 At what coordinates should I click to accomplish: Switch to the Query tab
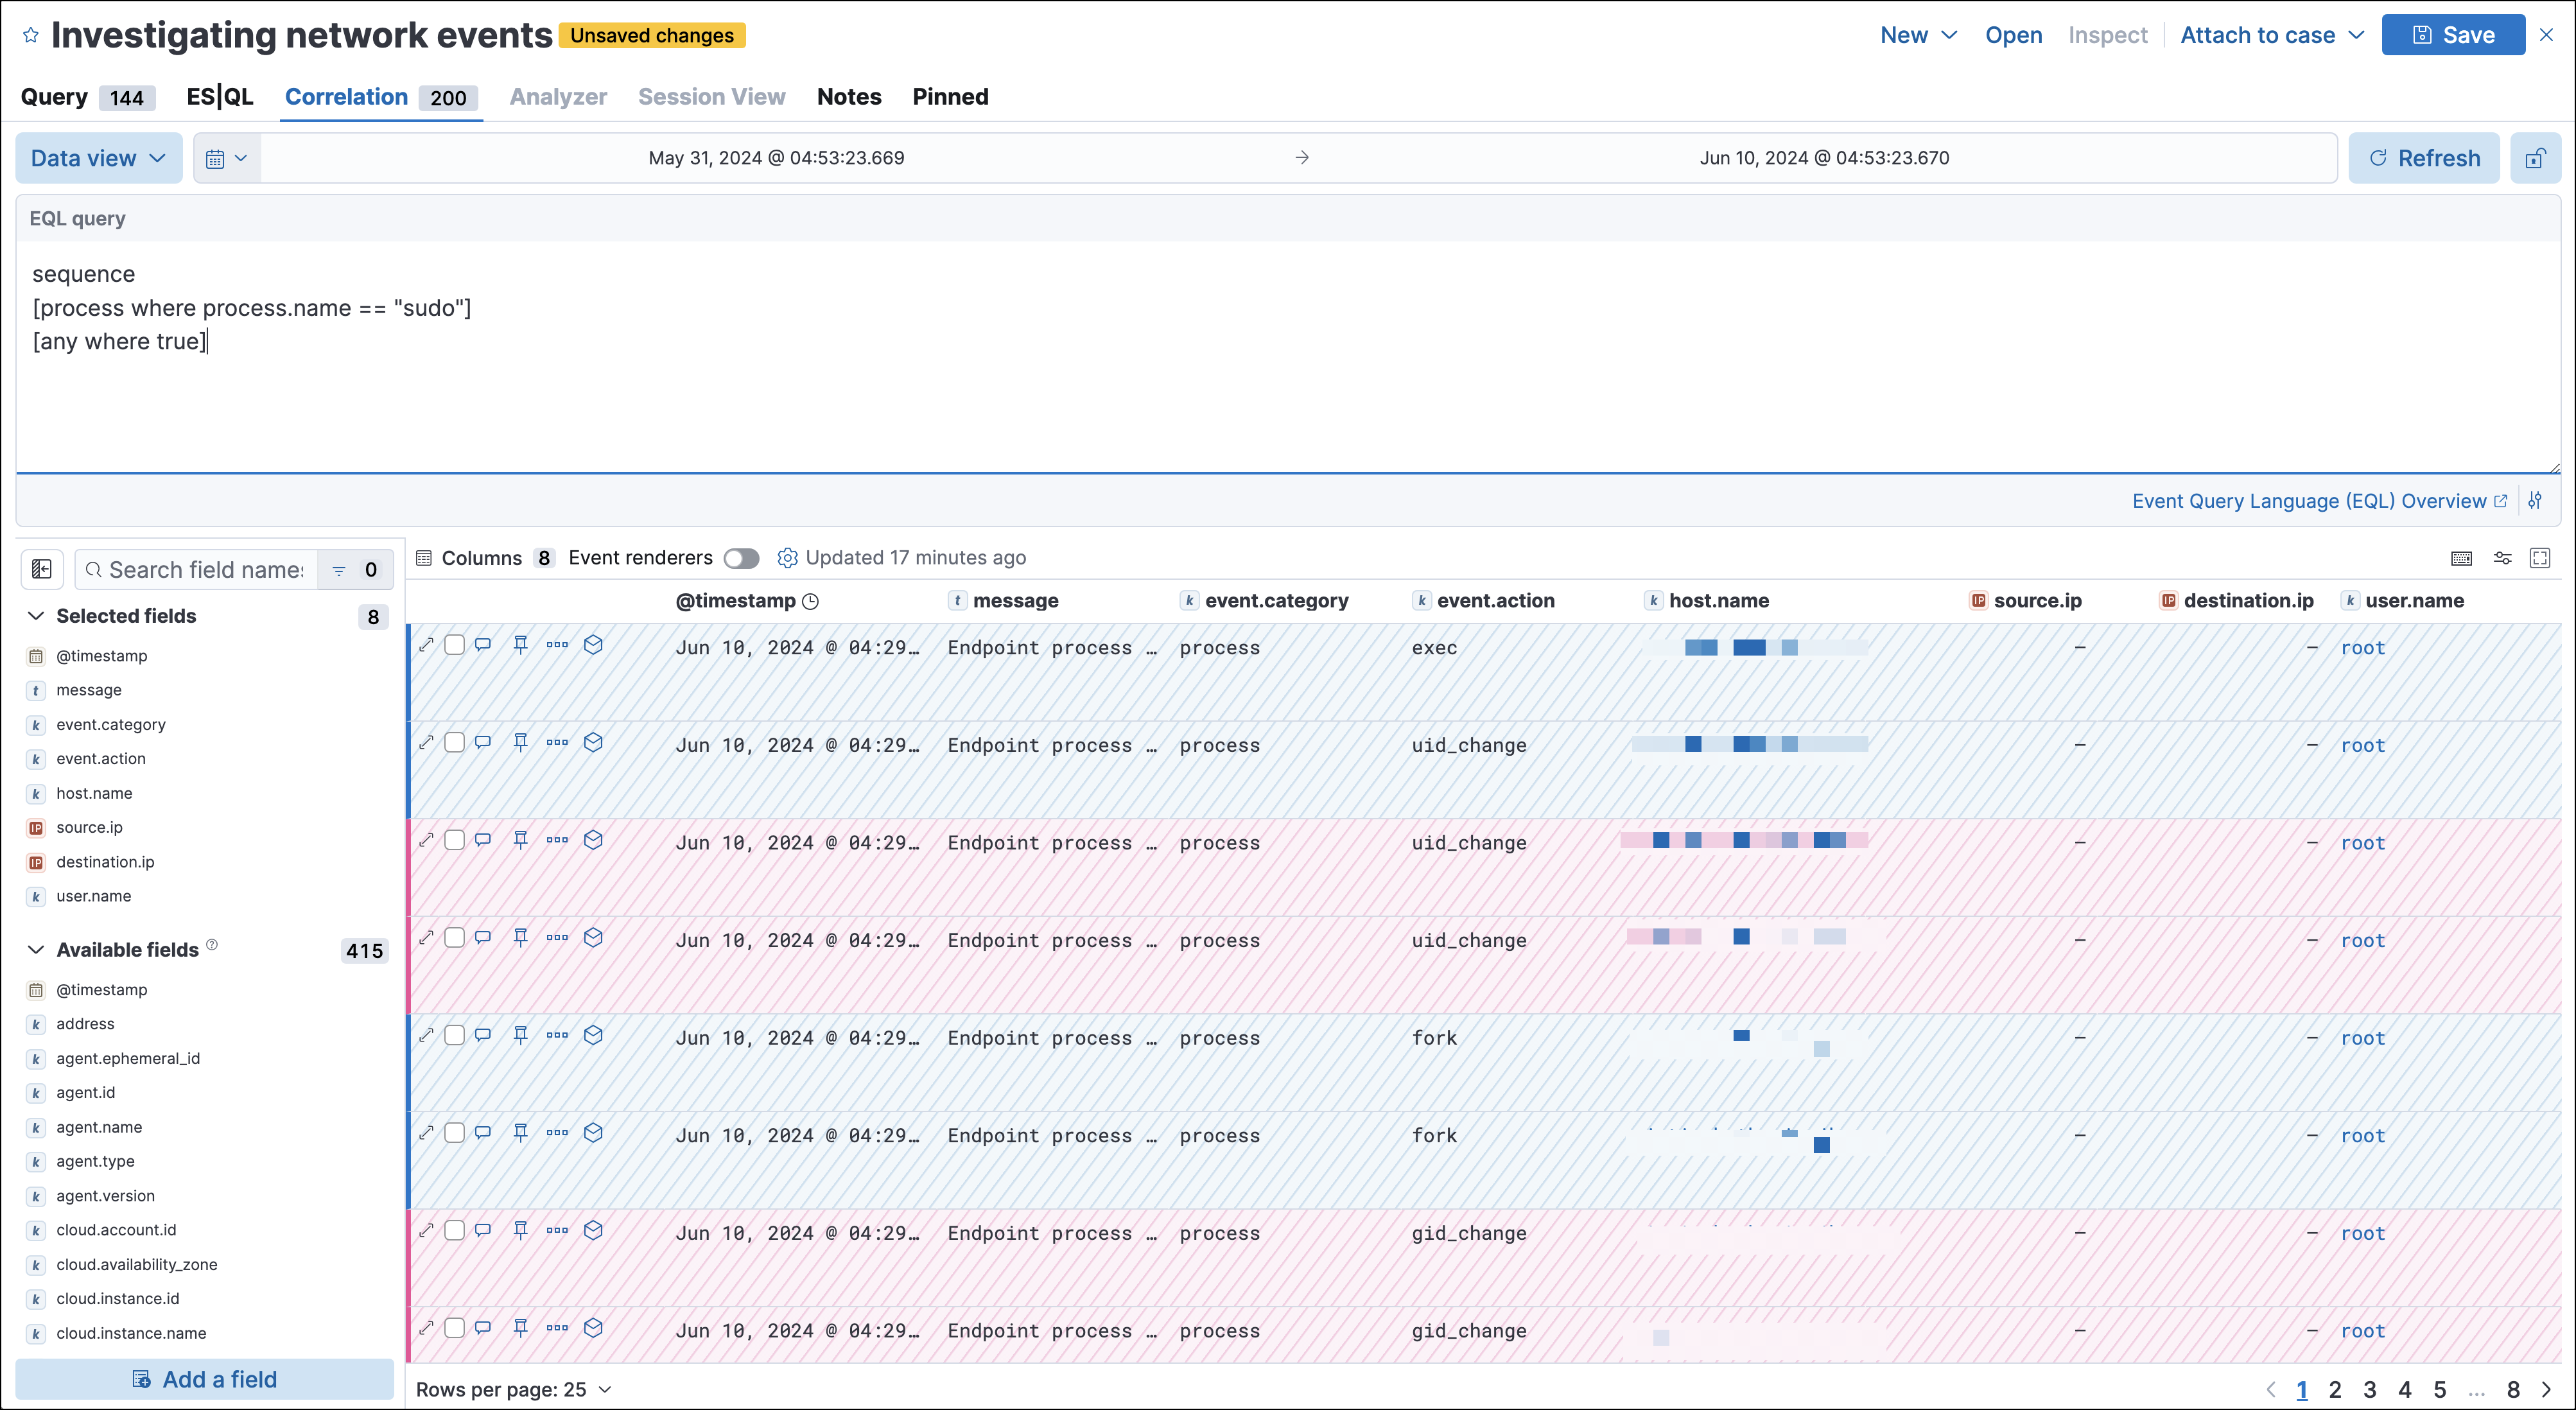coord(54,97)
